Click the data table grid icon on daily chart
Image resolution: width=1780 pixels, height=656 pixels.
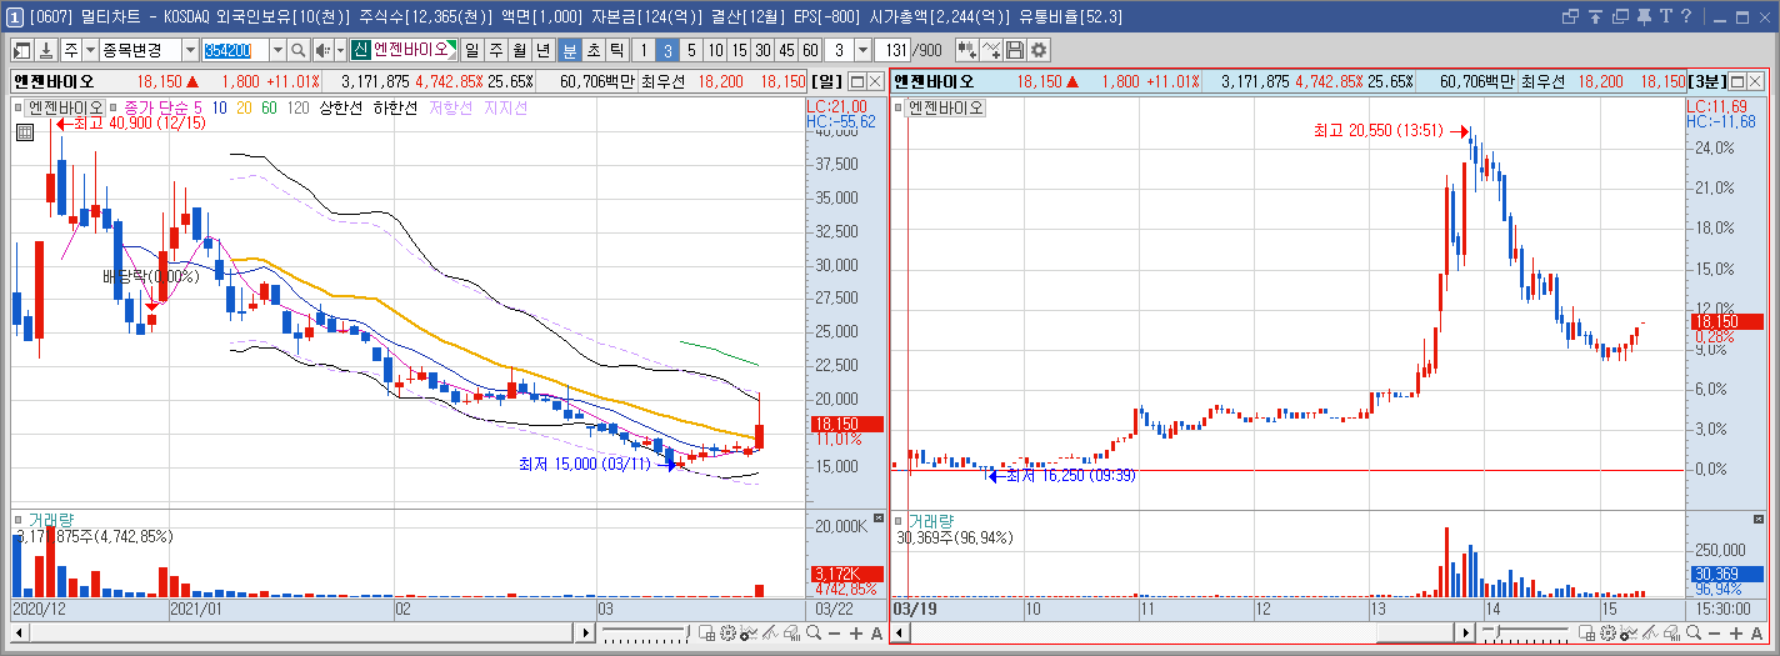[25, 132]
